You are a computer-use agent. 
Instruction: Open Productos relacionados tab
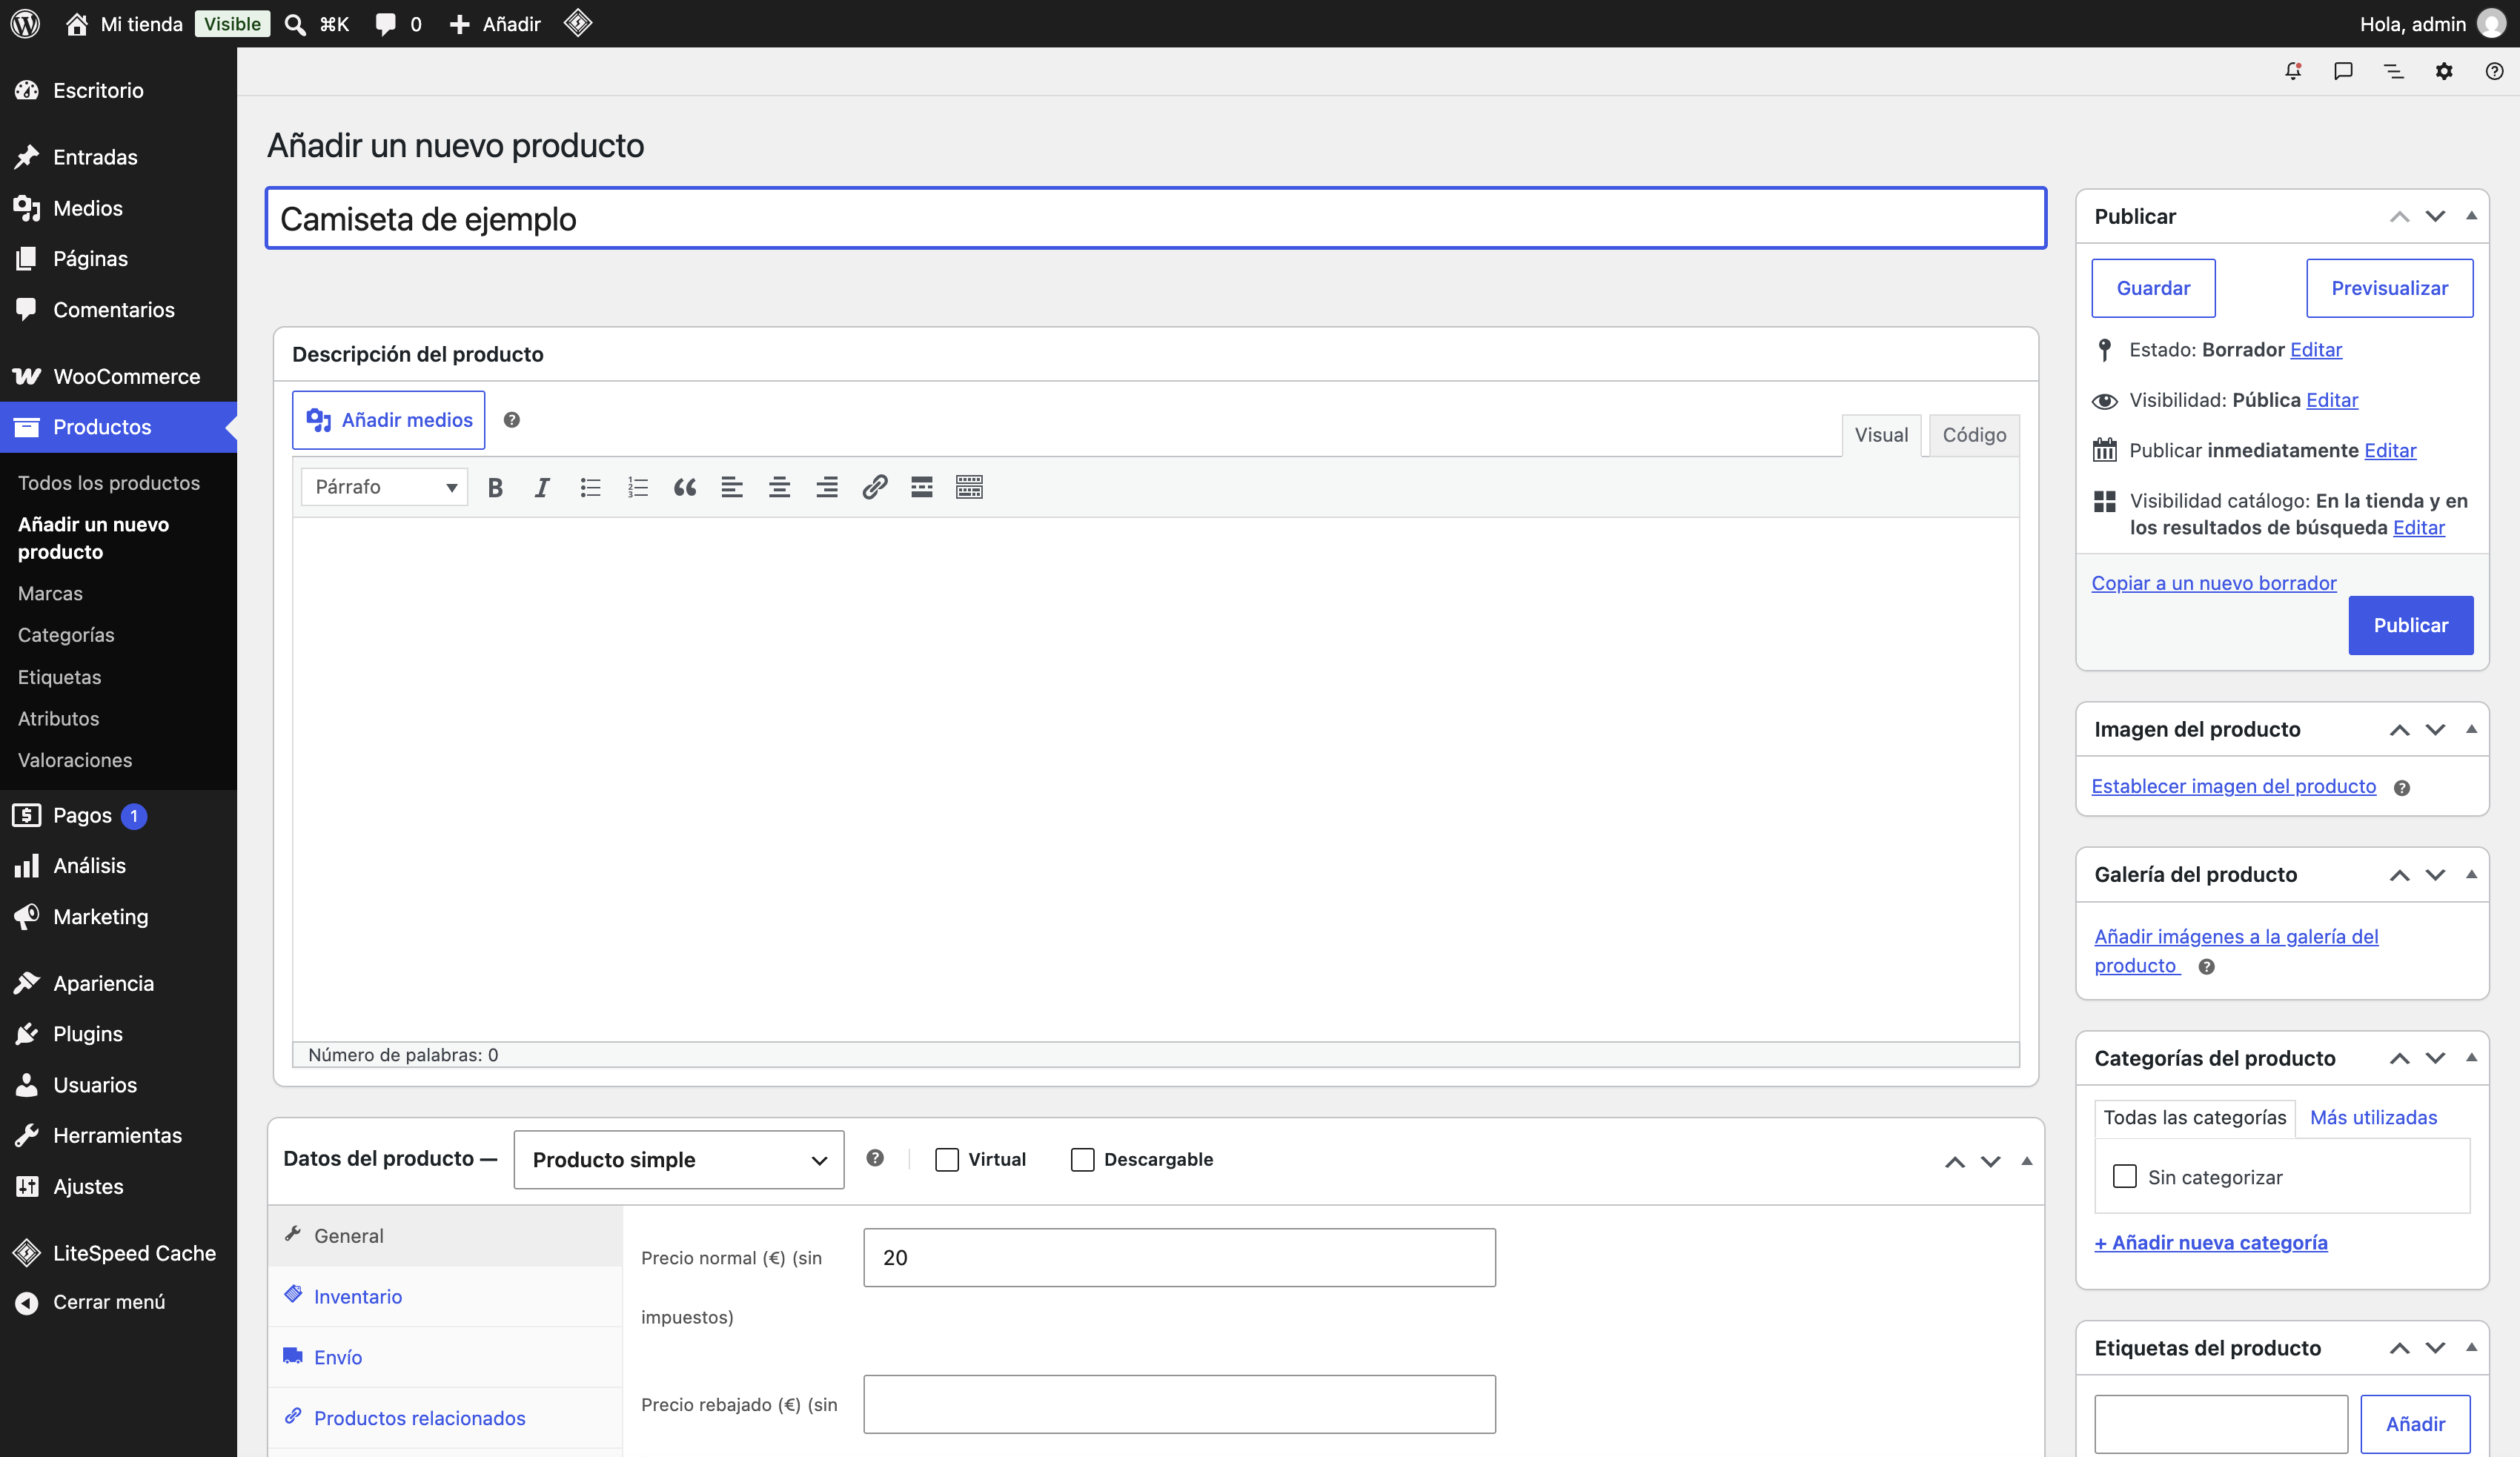[445, 1418]
